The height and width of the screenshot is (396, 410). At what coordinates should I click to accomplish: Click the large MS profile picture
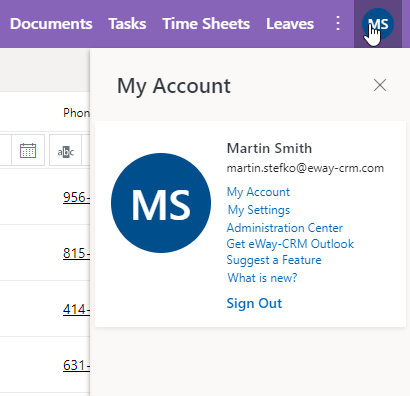click(161, 203)
